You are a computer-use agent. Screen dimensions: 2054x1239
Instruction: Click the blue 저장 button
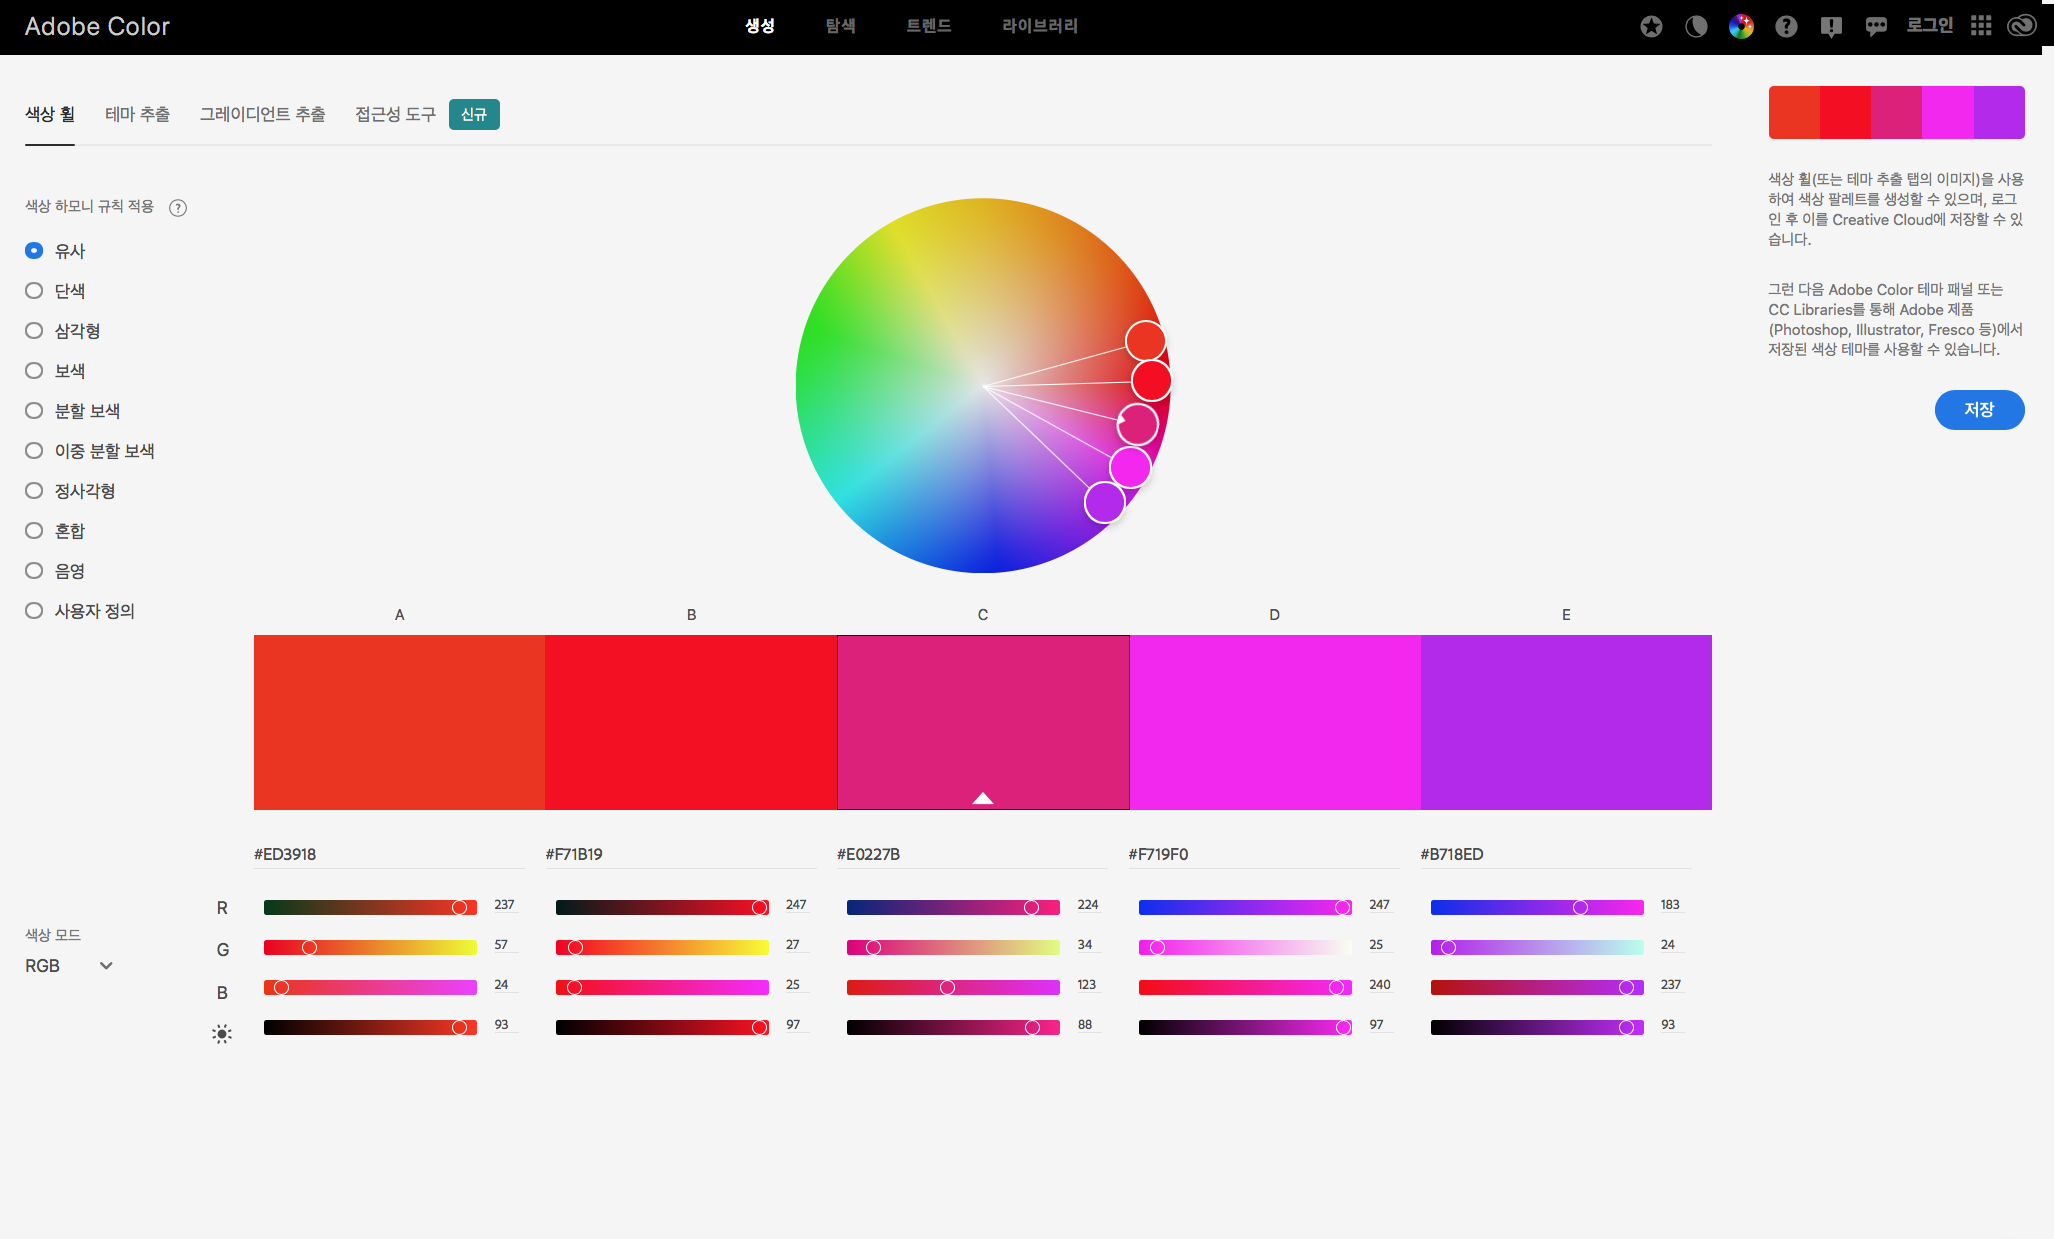click(x=1978, y=410)
